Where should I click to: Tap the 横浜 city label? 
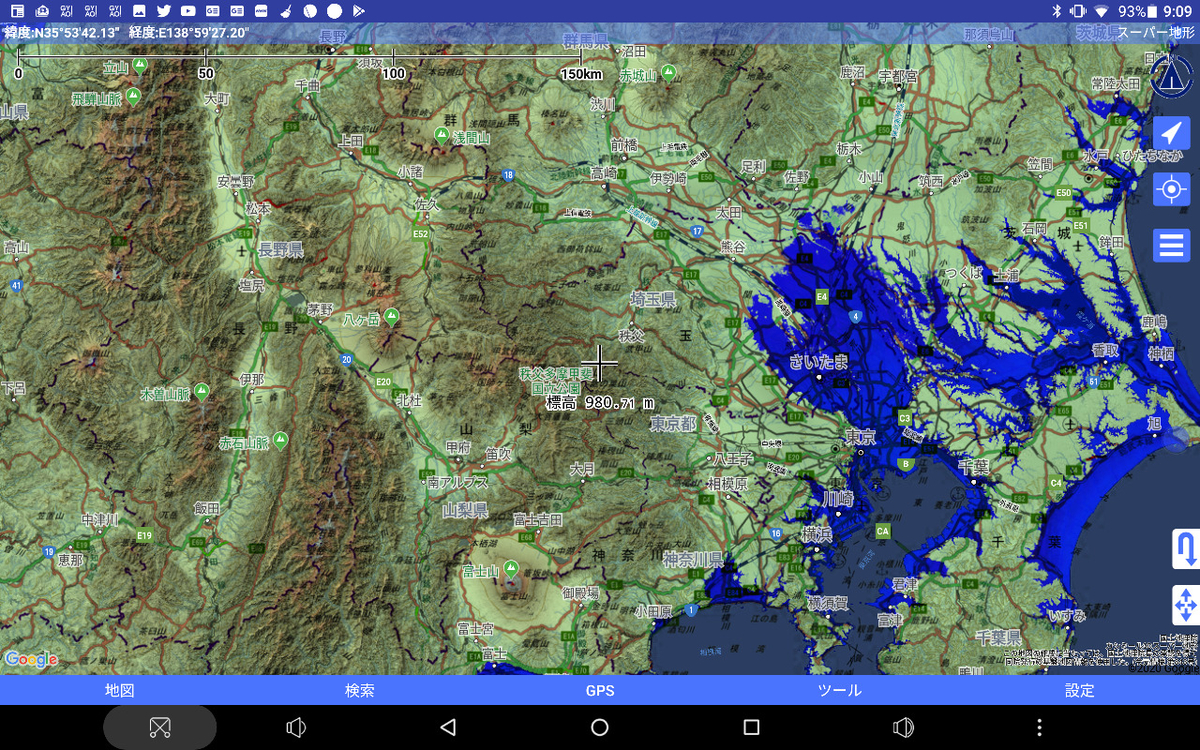tap(817, 535)
